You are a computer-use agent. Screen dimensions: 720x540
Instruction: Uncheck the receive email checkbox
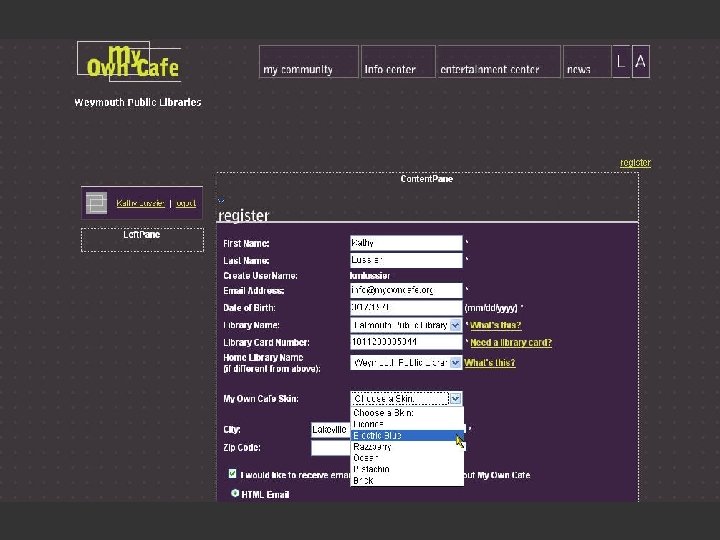tap(232, 473)
